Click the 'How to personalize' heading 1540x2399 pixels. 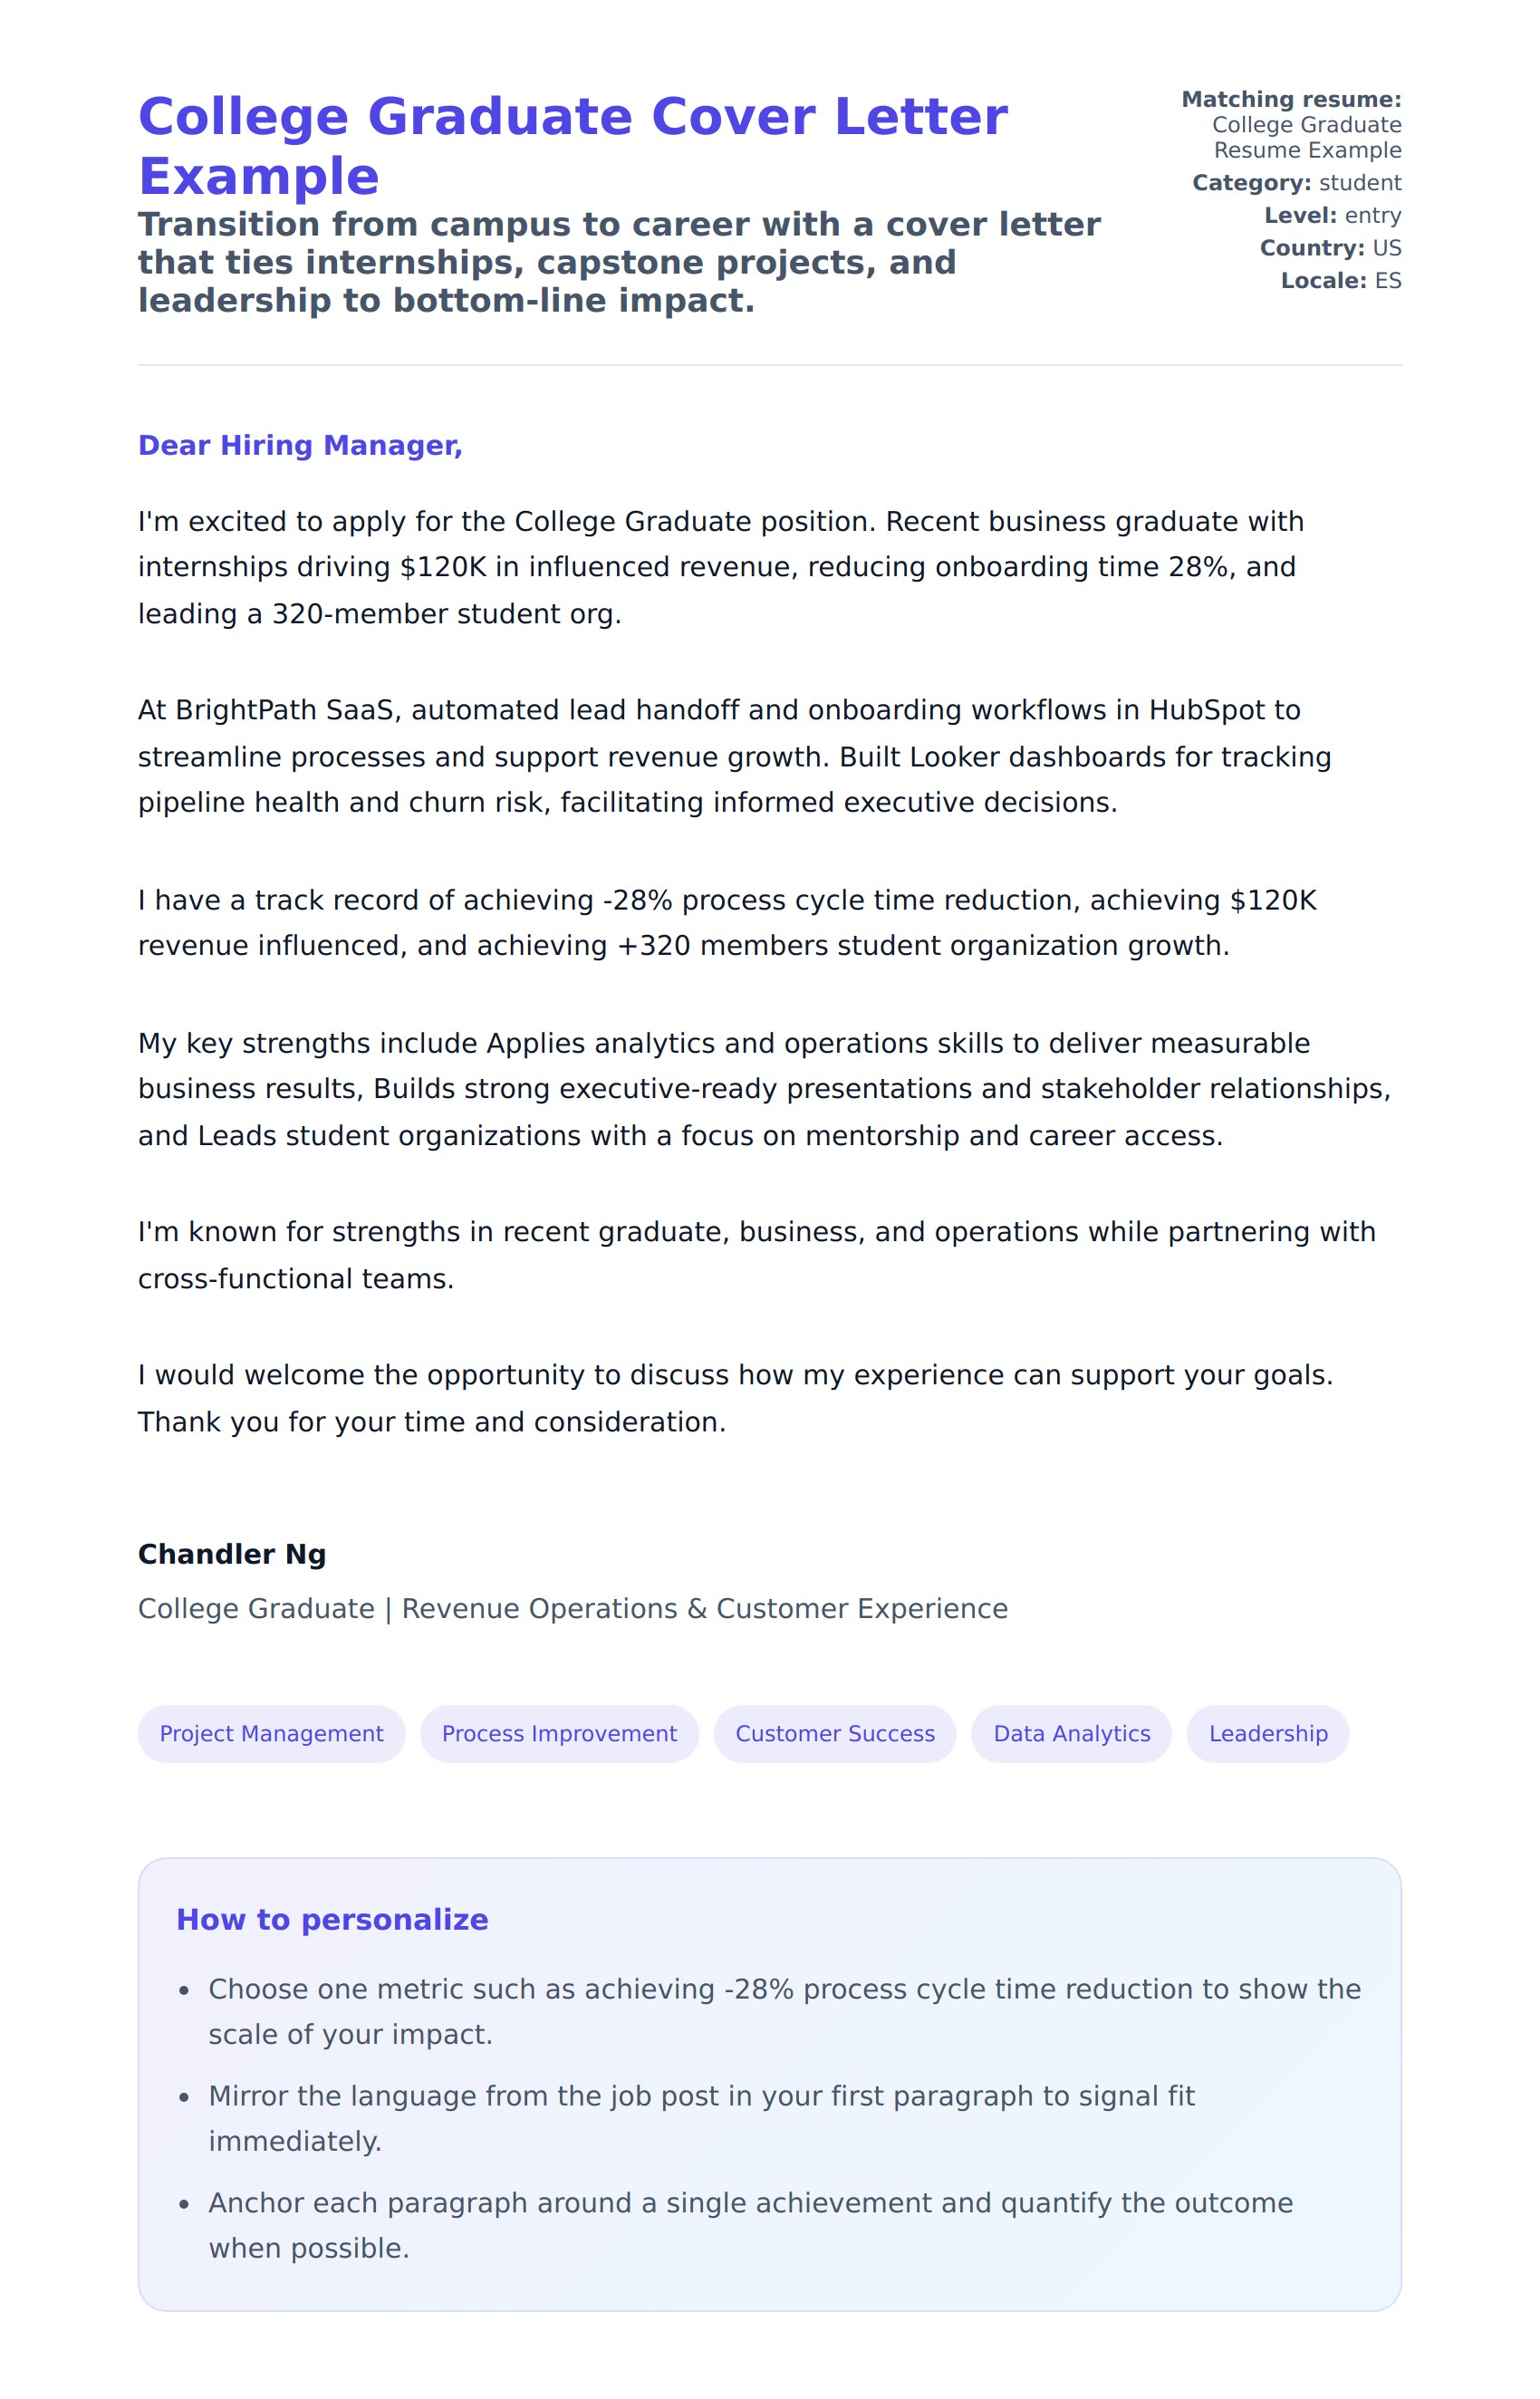pos(332,1920)
